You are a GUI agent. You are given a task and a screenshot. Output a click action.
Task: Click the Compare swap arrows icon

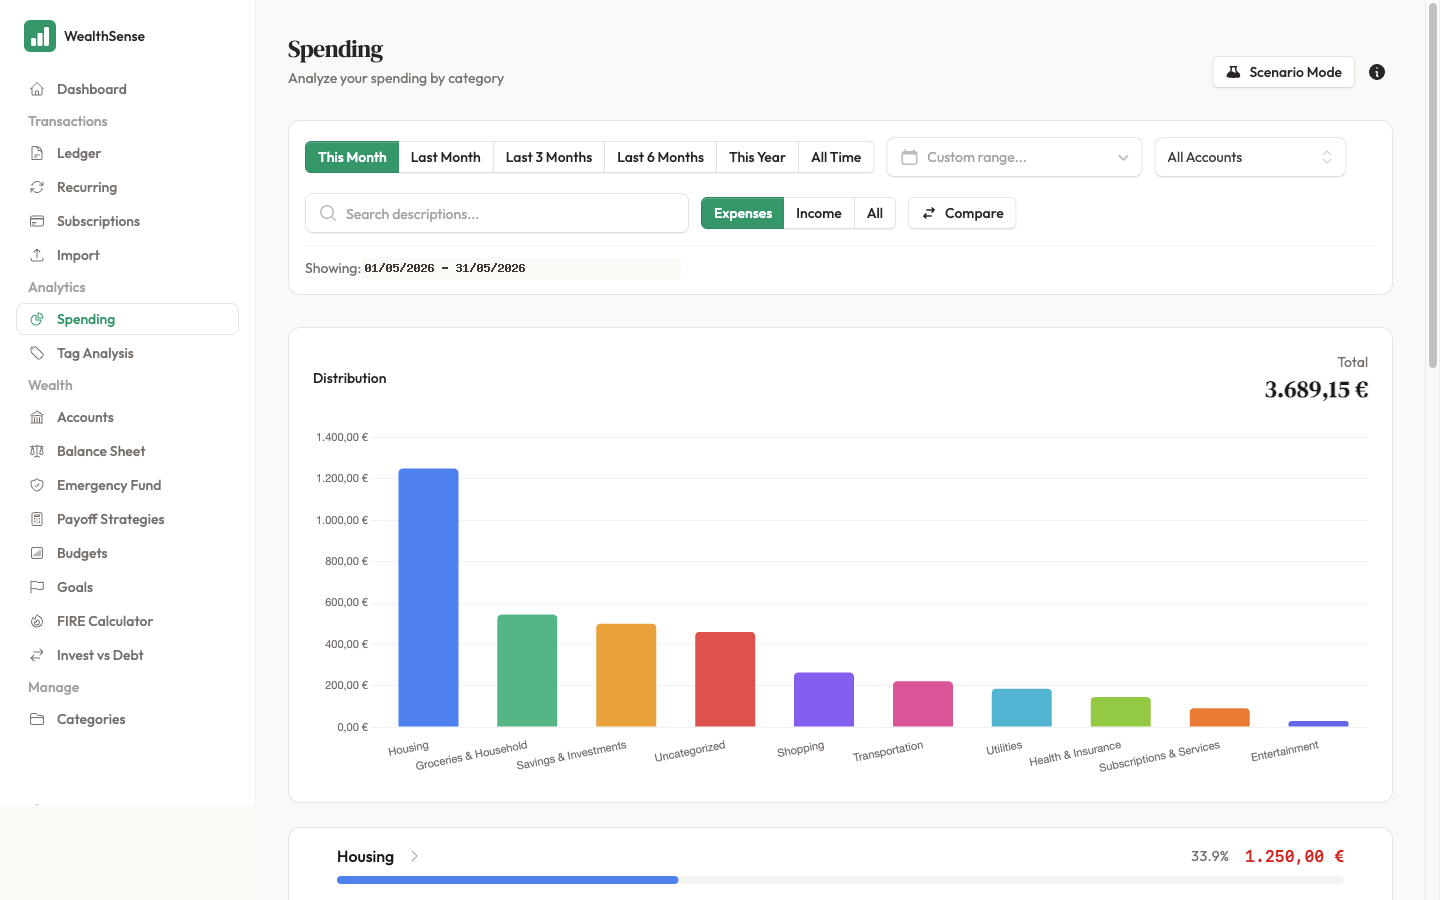click(x=929, y=213)
